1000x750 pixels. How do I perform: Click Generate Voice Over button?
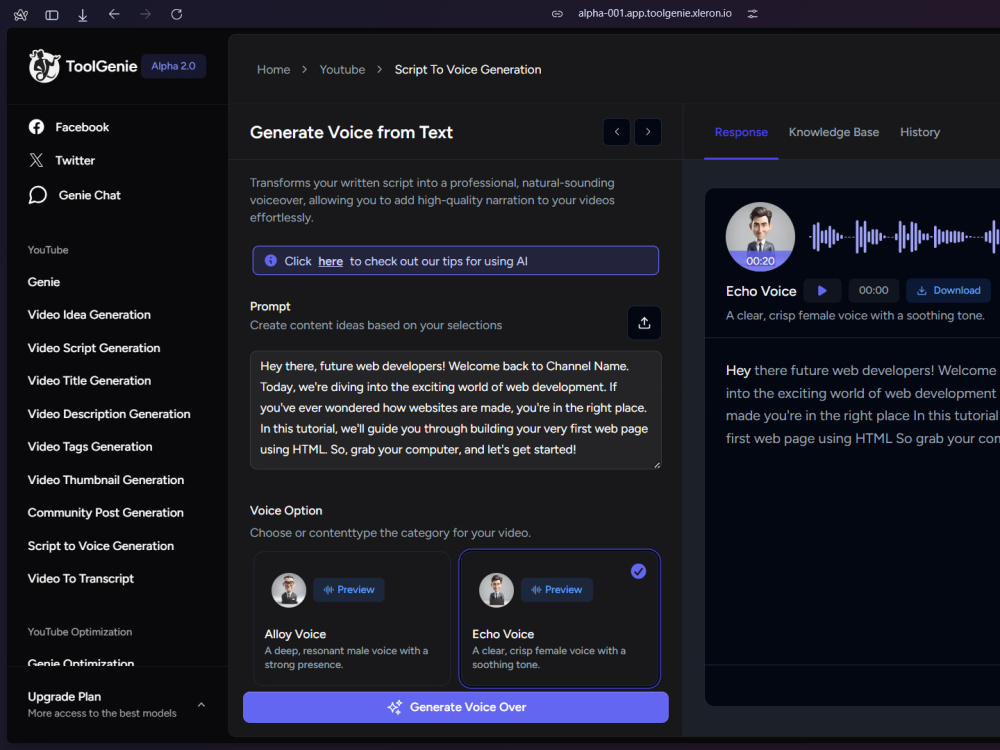[455, 707]
